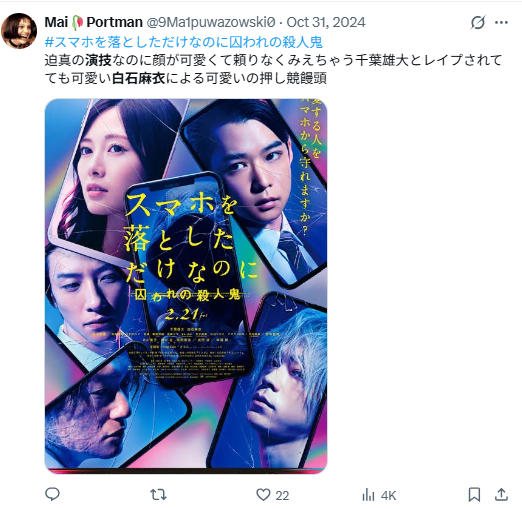The width and height of the screenshot is (522, 509).
Task: Open Mai Portman's profile avatar
Action: tap(19, 31)
